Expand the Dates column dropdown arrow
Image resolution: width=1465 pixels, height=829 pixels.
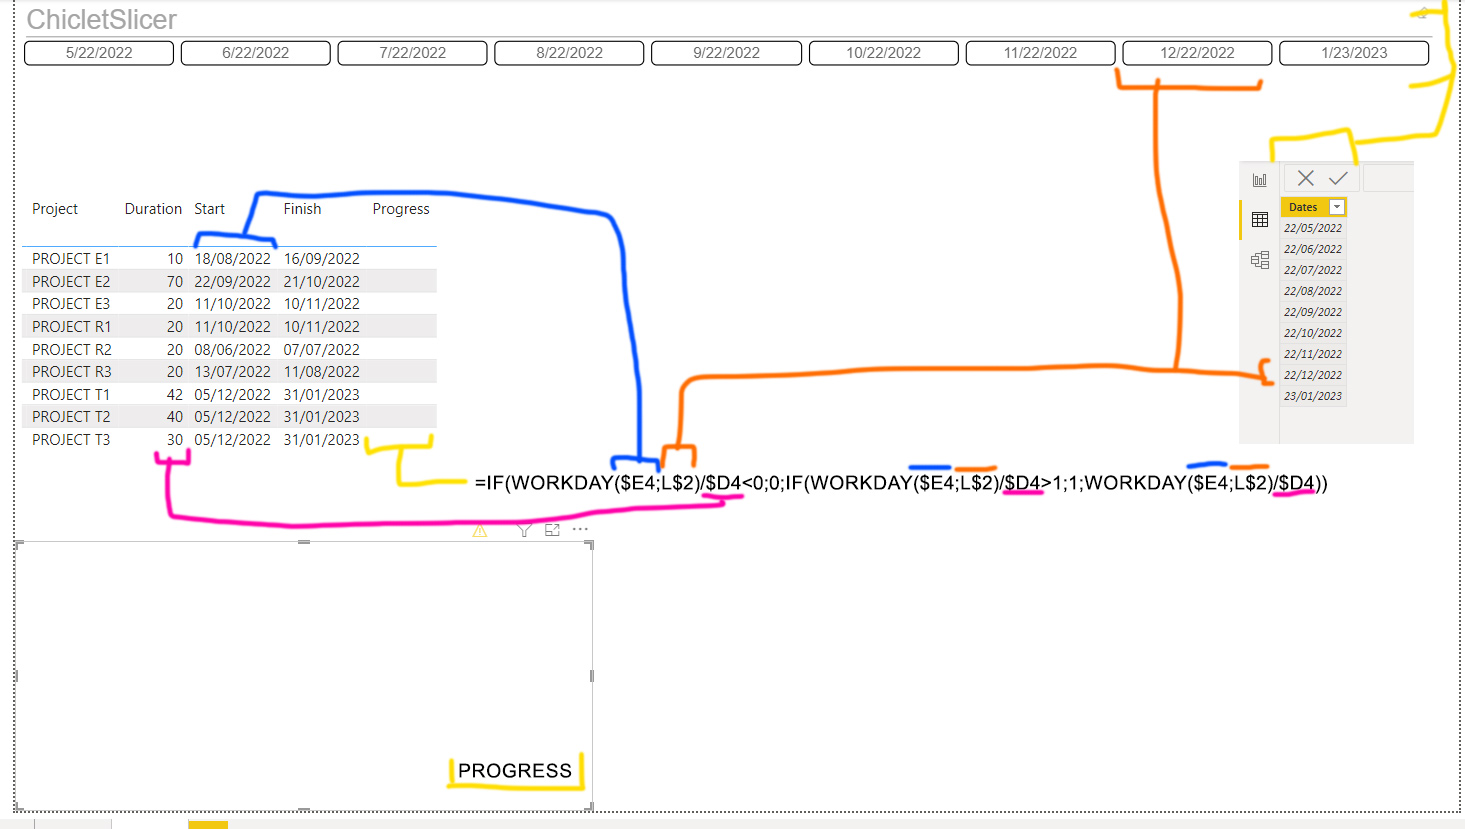click(1337, 207)
